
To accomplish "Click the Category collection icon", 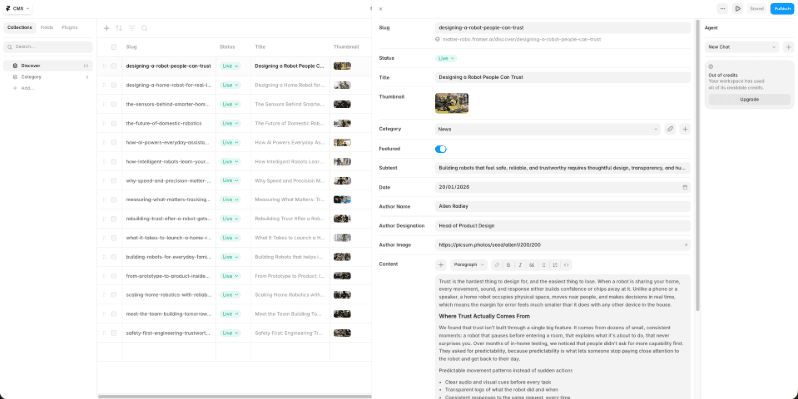I will (x=15, y=77).
